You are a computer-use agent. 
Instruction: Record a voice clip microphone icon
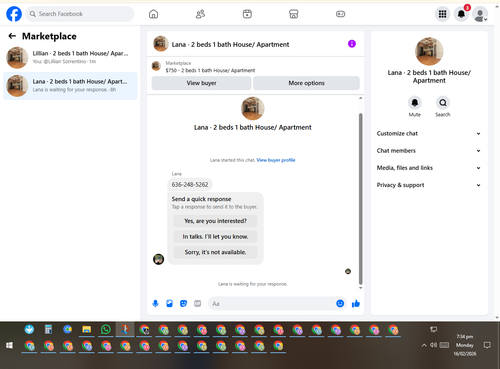point(155,303)
